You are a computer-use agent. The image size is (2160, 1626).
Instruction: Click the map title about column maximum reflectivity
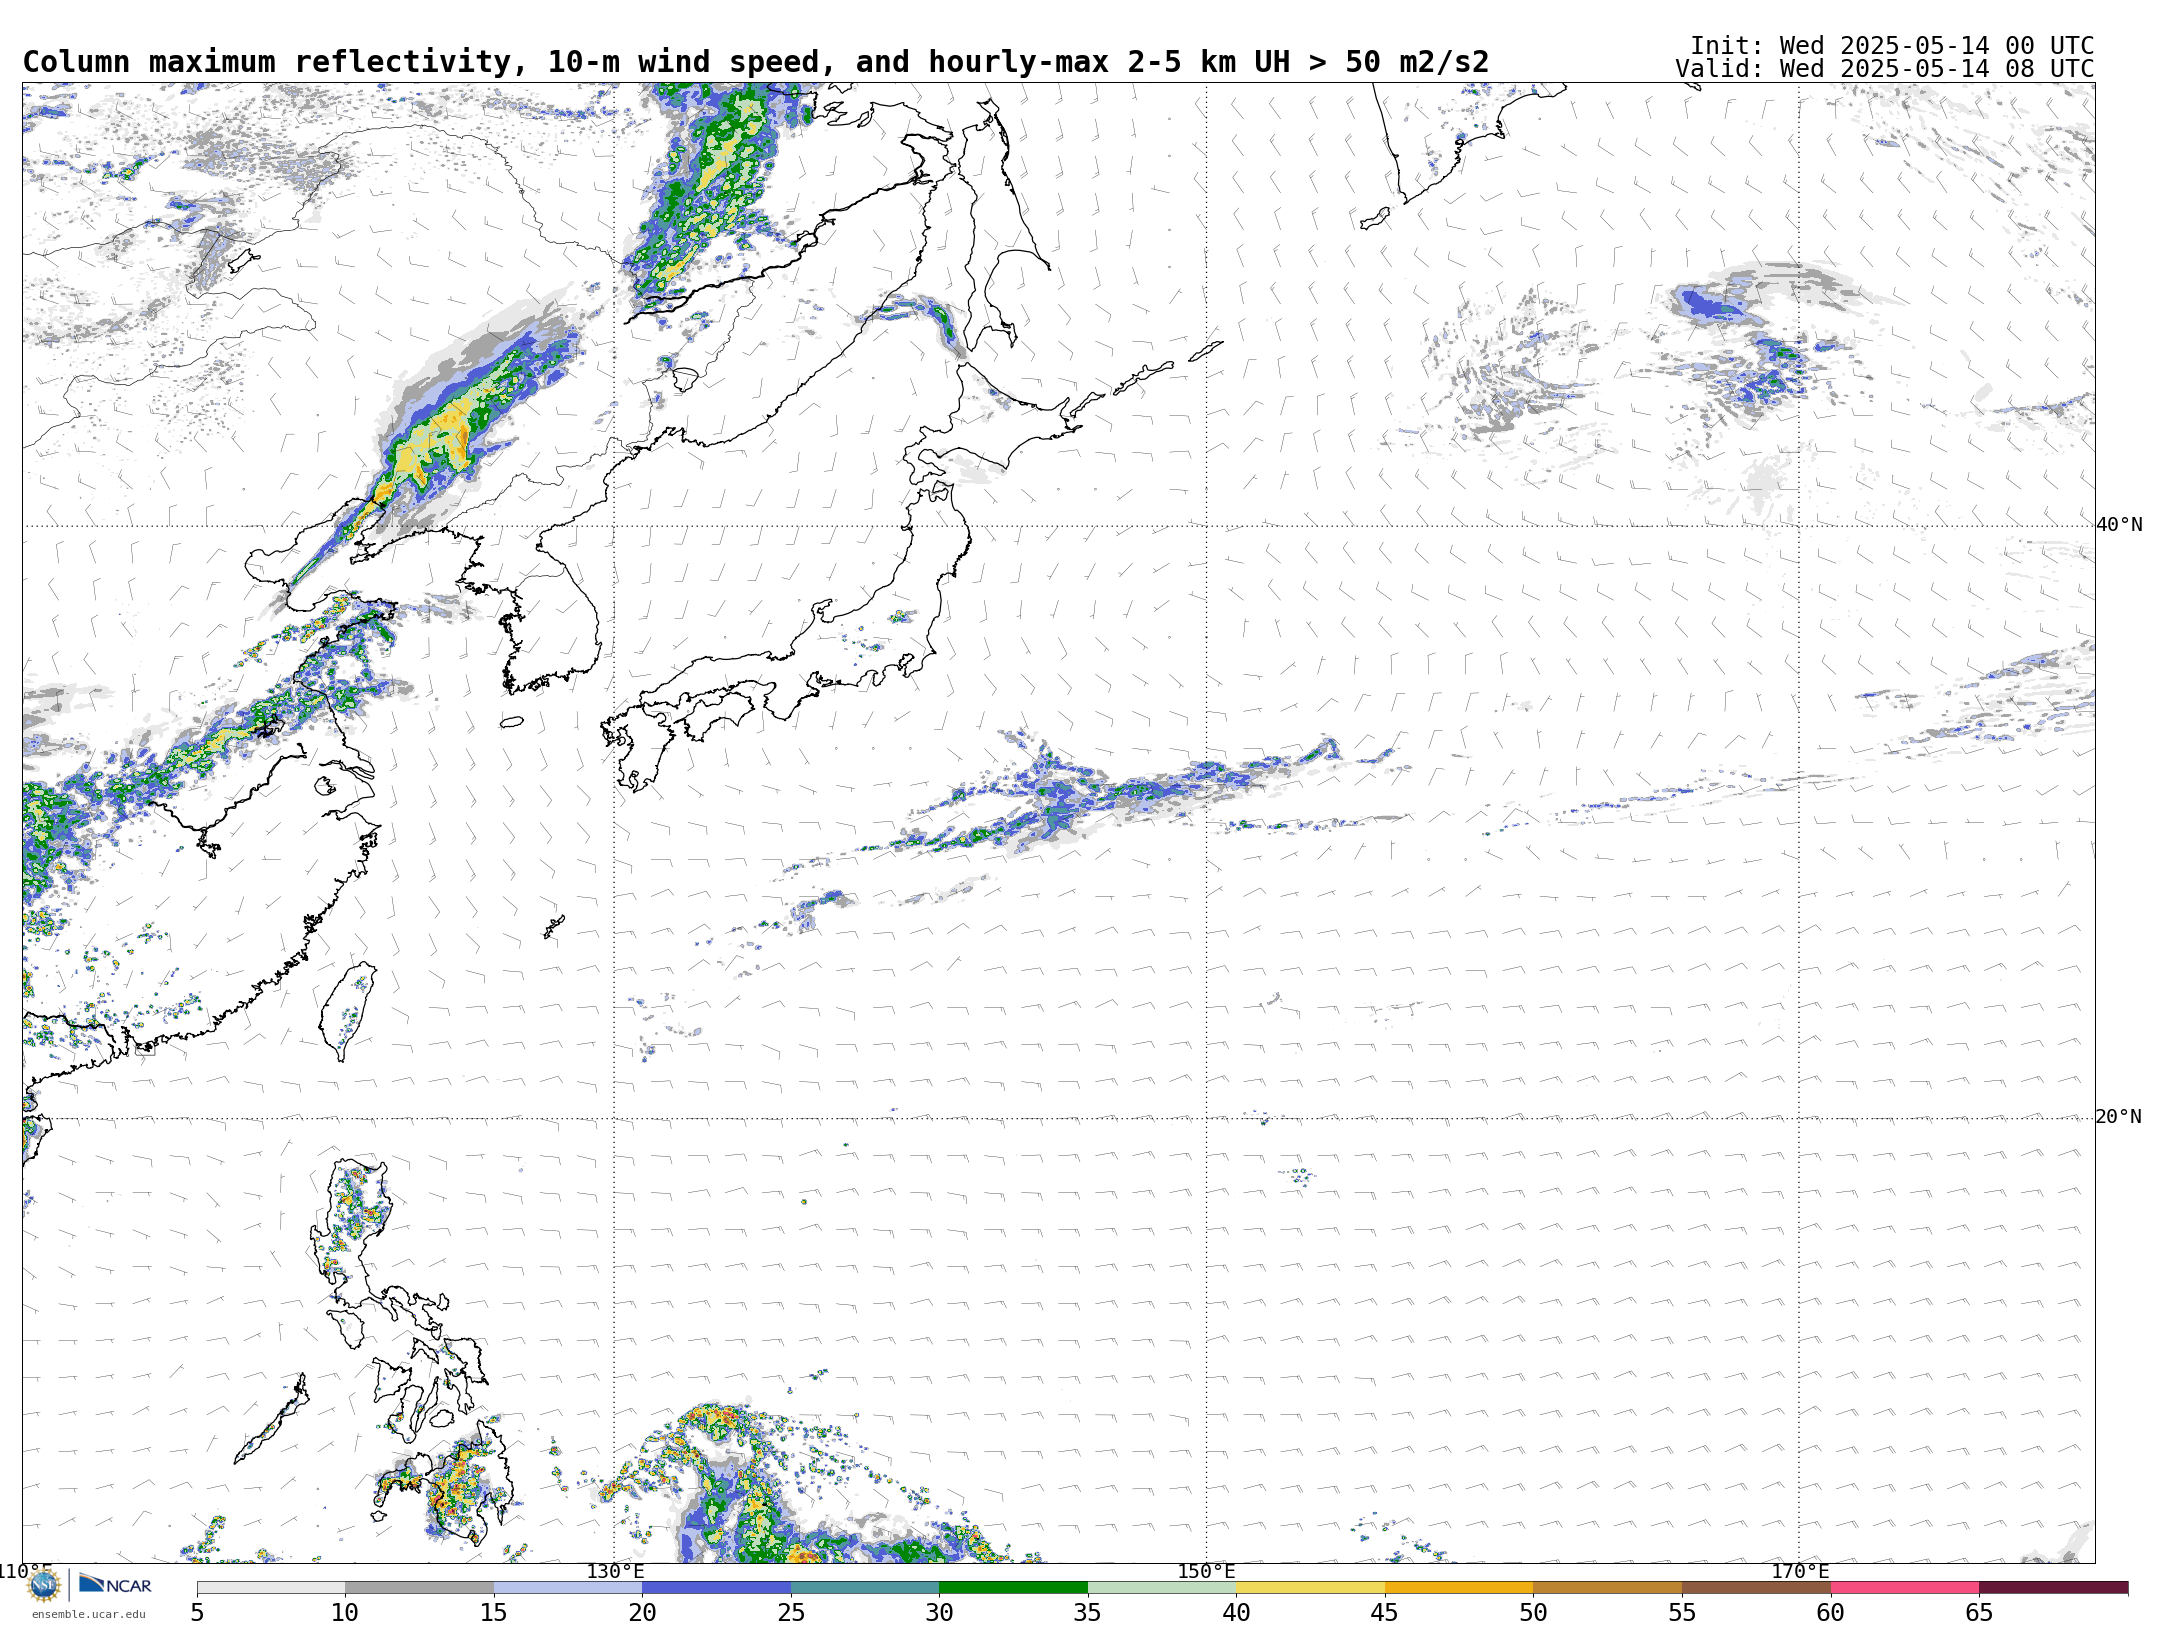755,62
